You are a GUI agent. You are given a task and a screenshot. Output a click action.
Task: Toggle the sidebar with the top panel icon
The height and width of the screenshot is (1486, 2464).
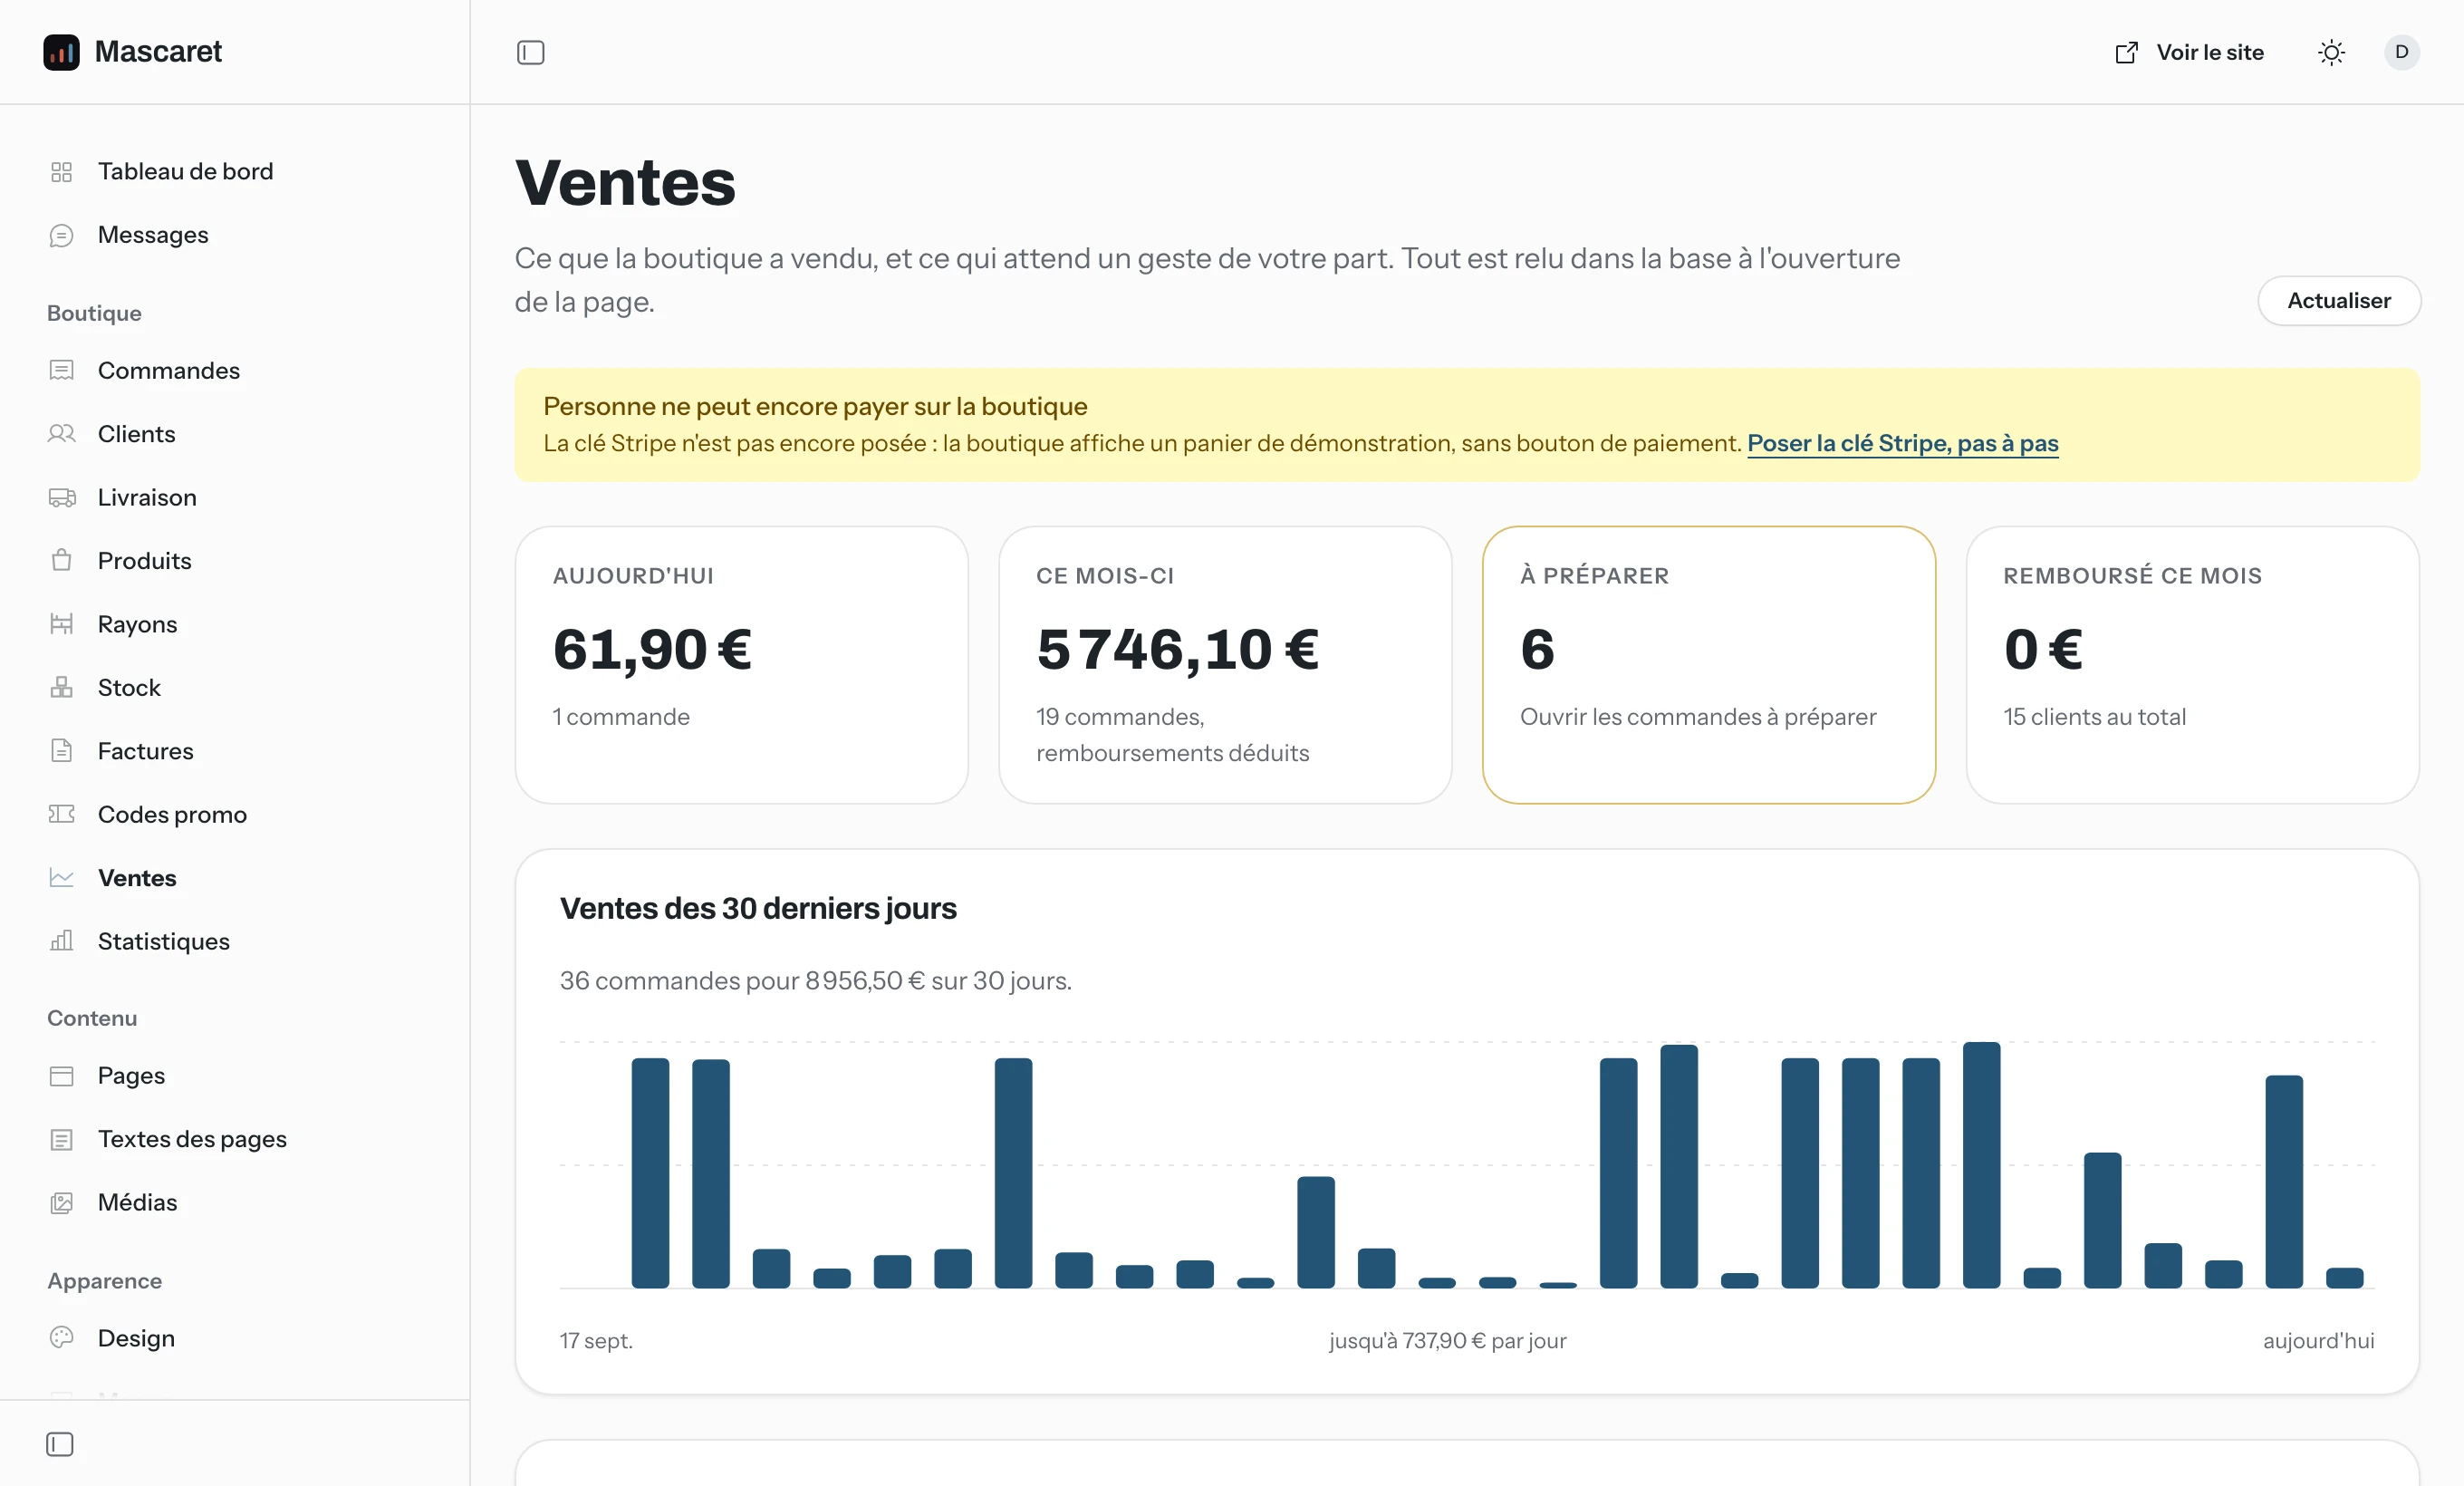530,52
